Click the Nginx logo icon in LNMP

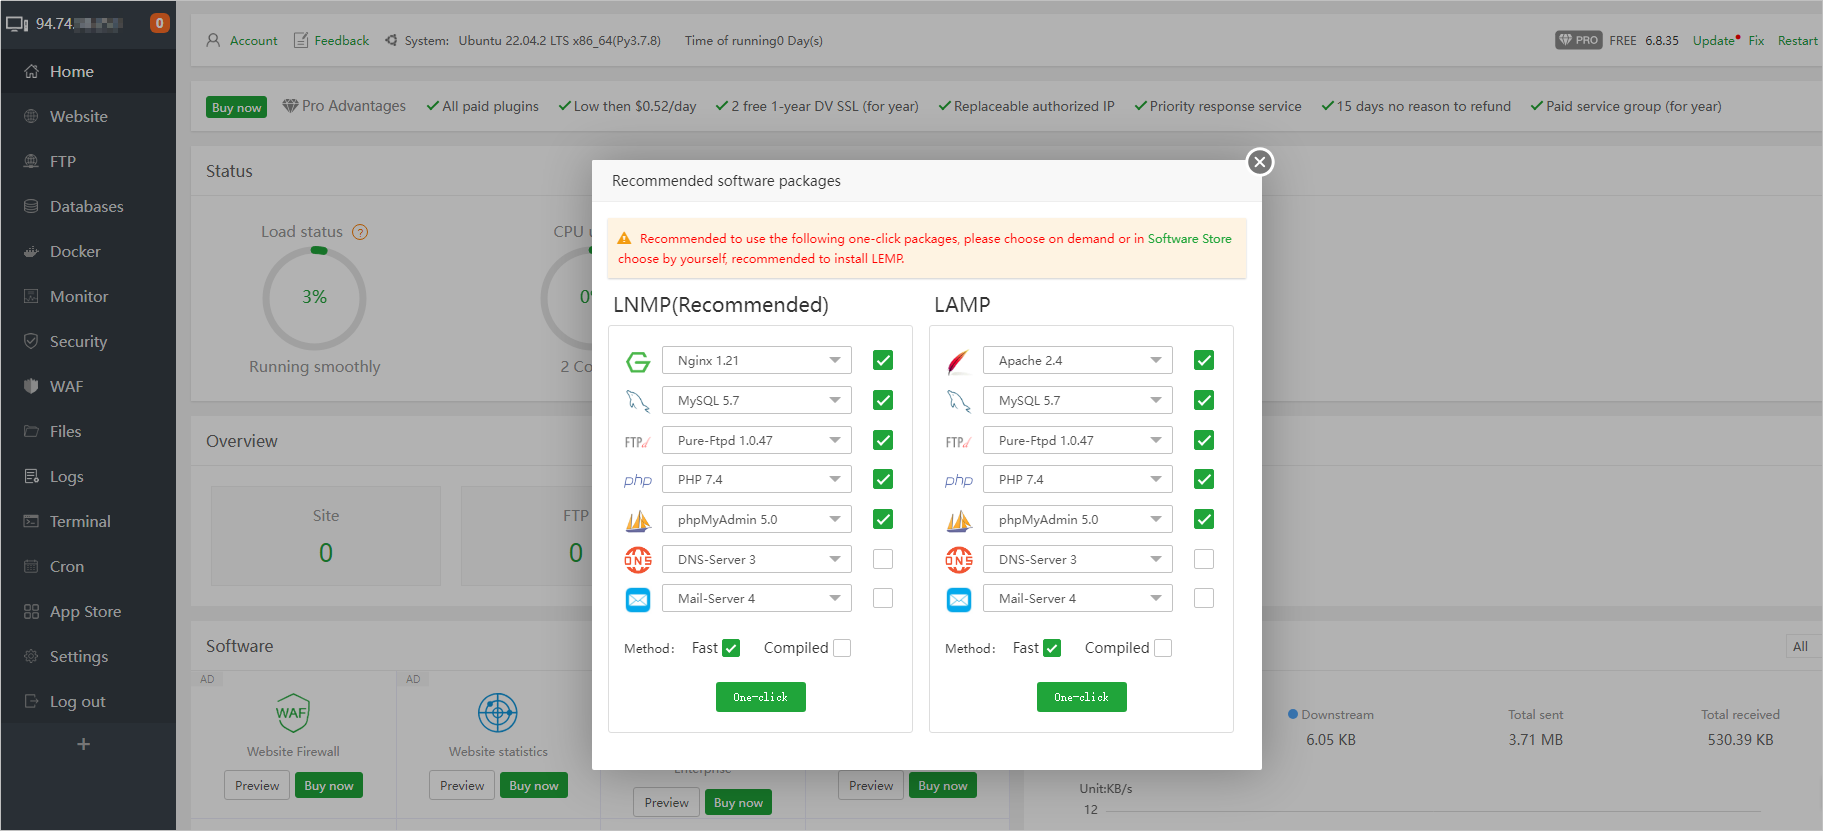[x=638, y=361]
